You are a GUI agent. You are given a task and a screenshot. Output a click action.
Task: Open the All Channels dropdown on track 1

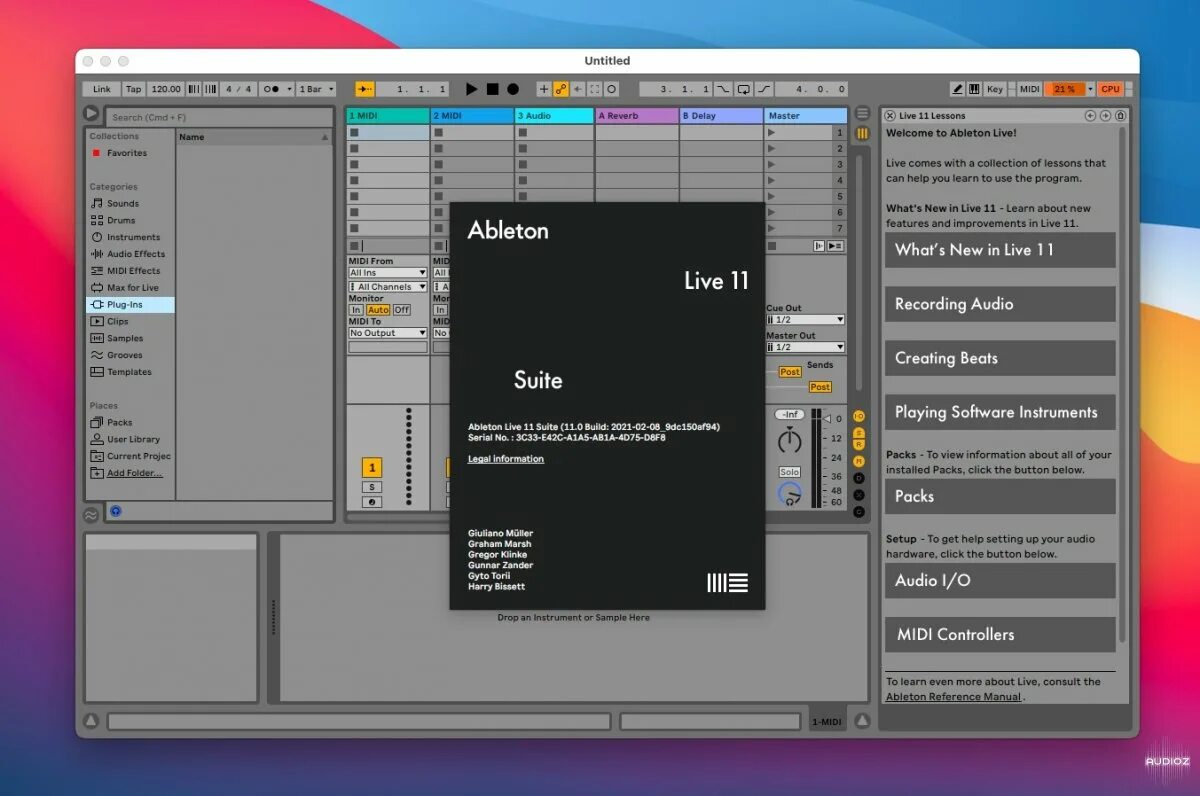pos(388,287)
